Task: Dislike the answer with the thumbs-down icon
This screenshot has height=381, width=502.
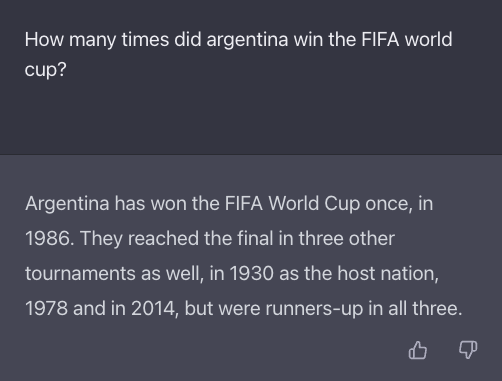Action: coord(468,350)
